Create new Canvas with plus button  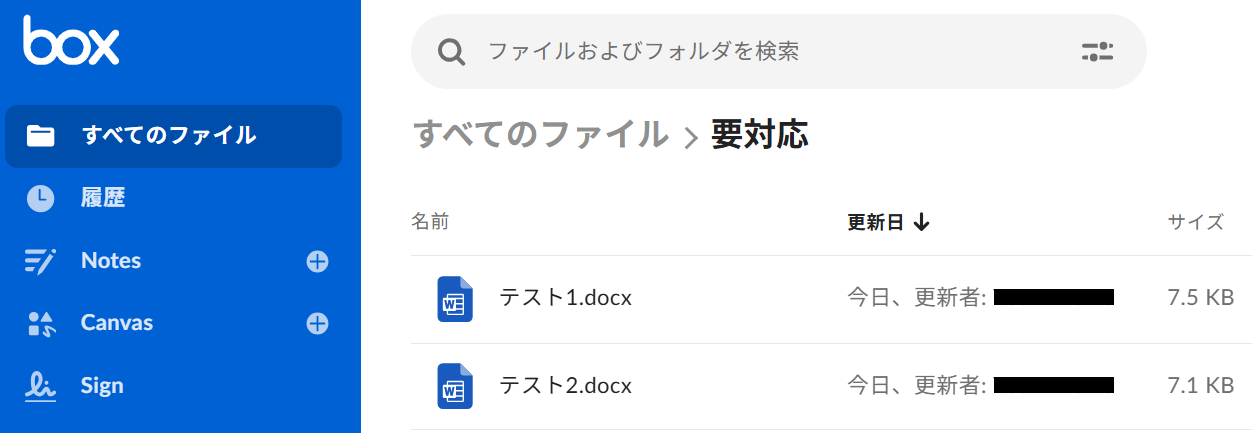click(x=317, y=324)
